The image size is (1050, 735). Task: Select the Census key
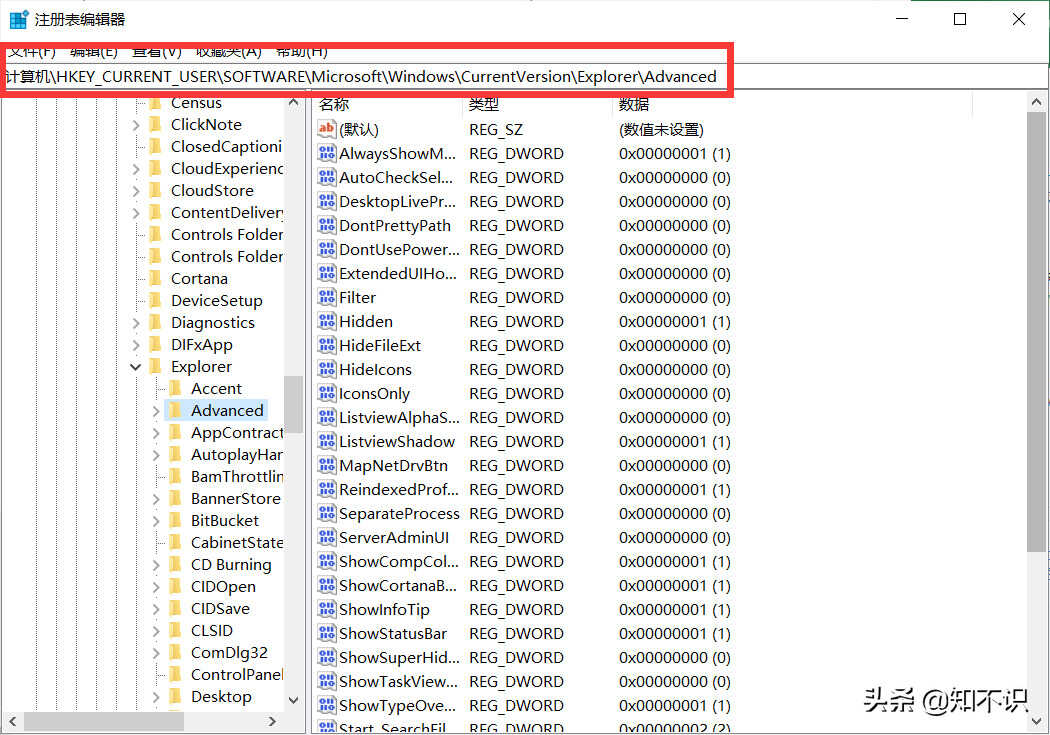(196, 102)
